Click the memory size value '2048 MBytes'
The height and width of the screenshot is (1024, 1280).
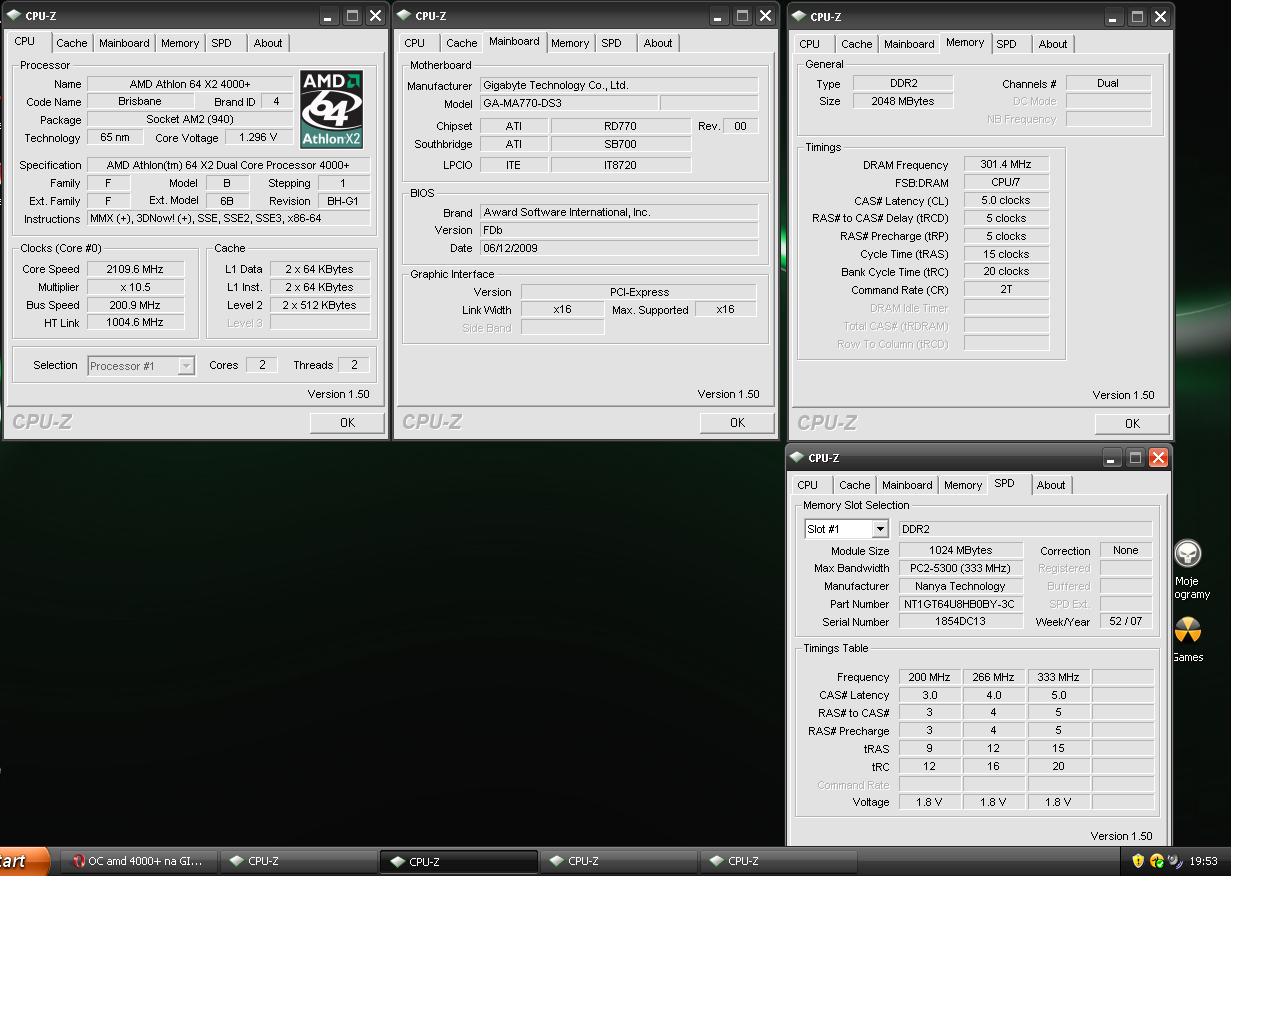coord(903,101)
